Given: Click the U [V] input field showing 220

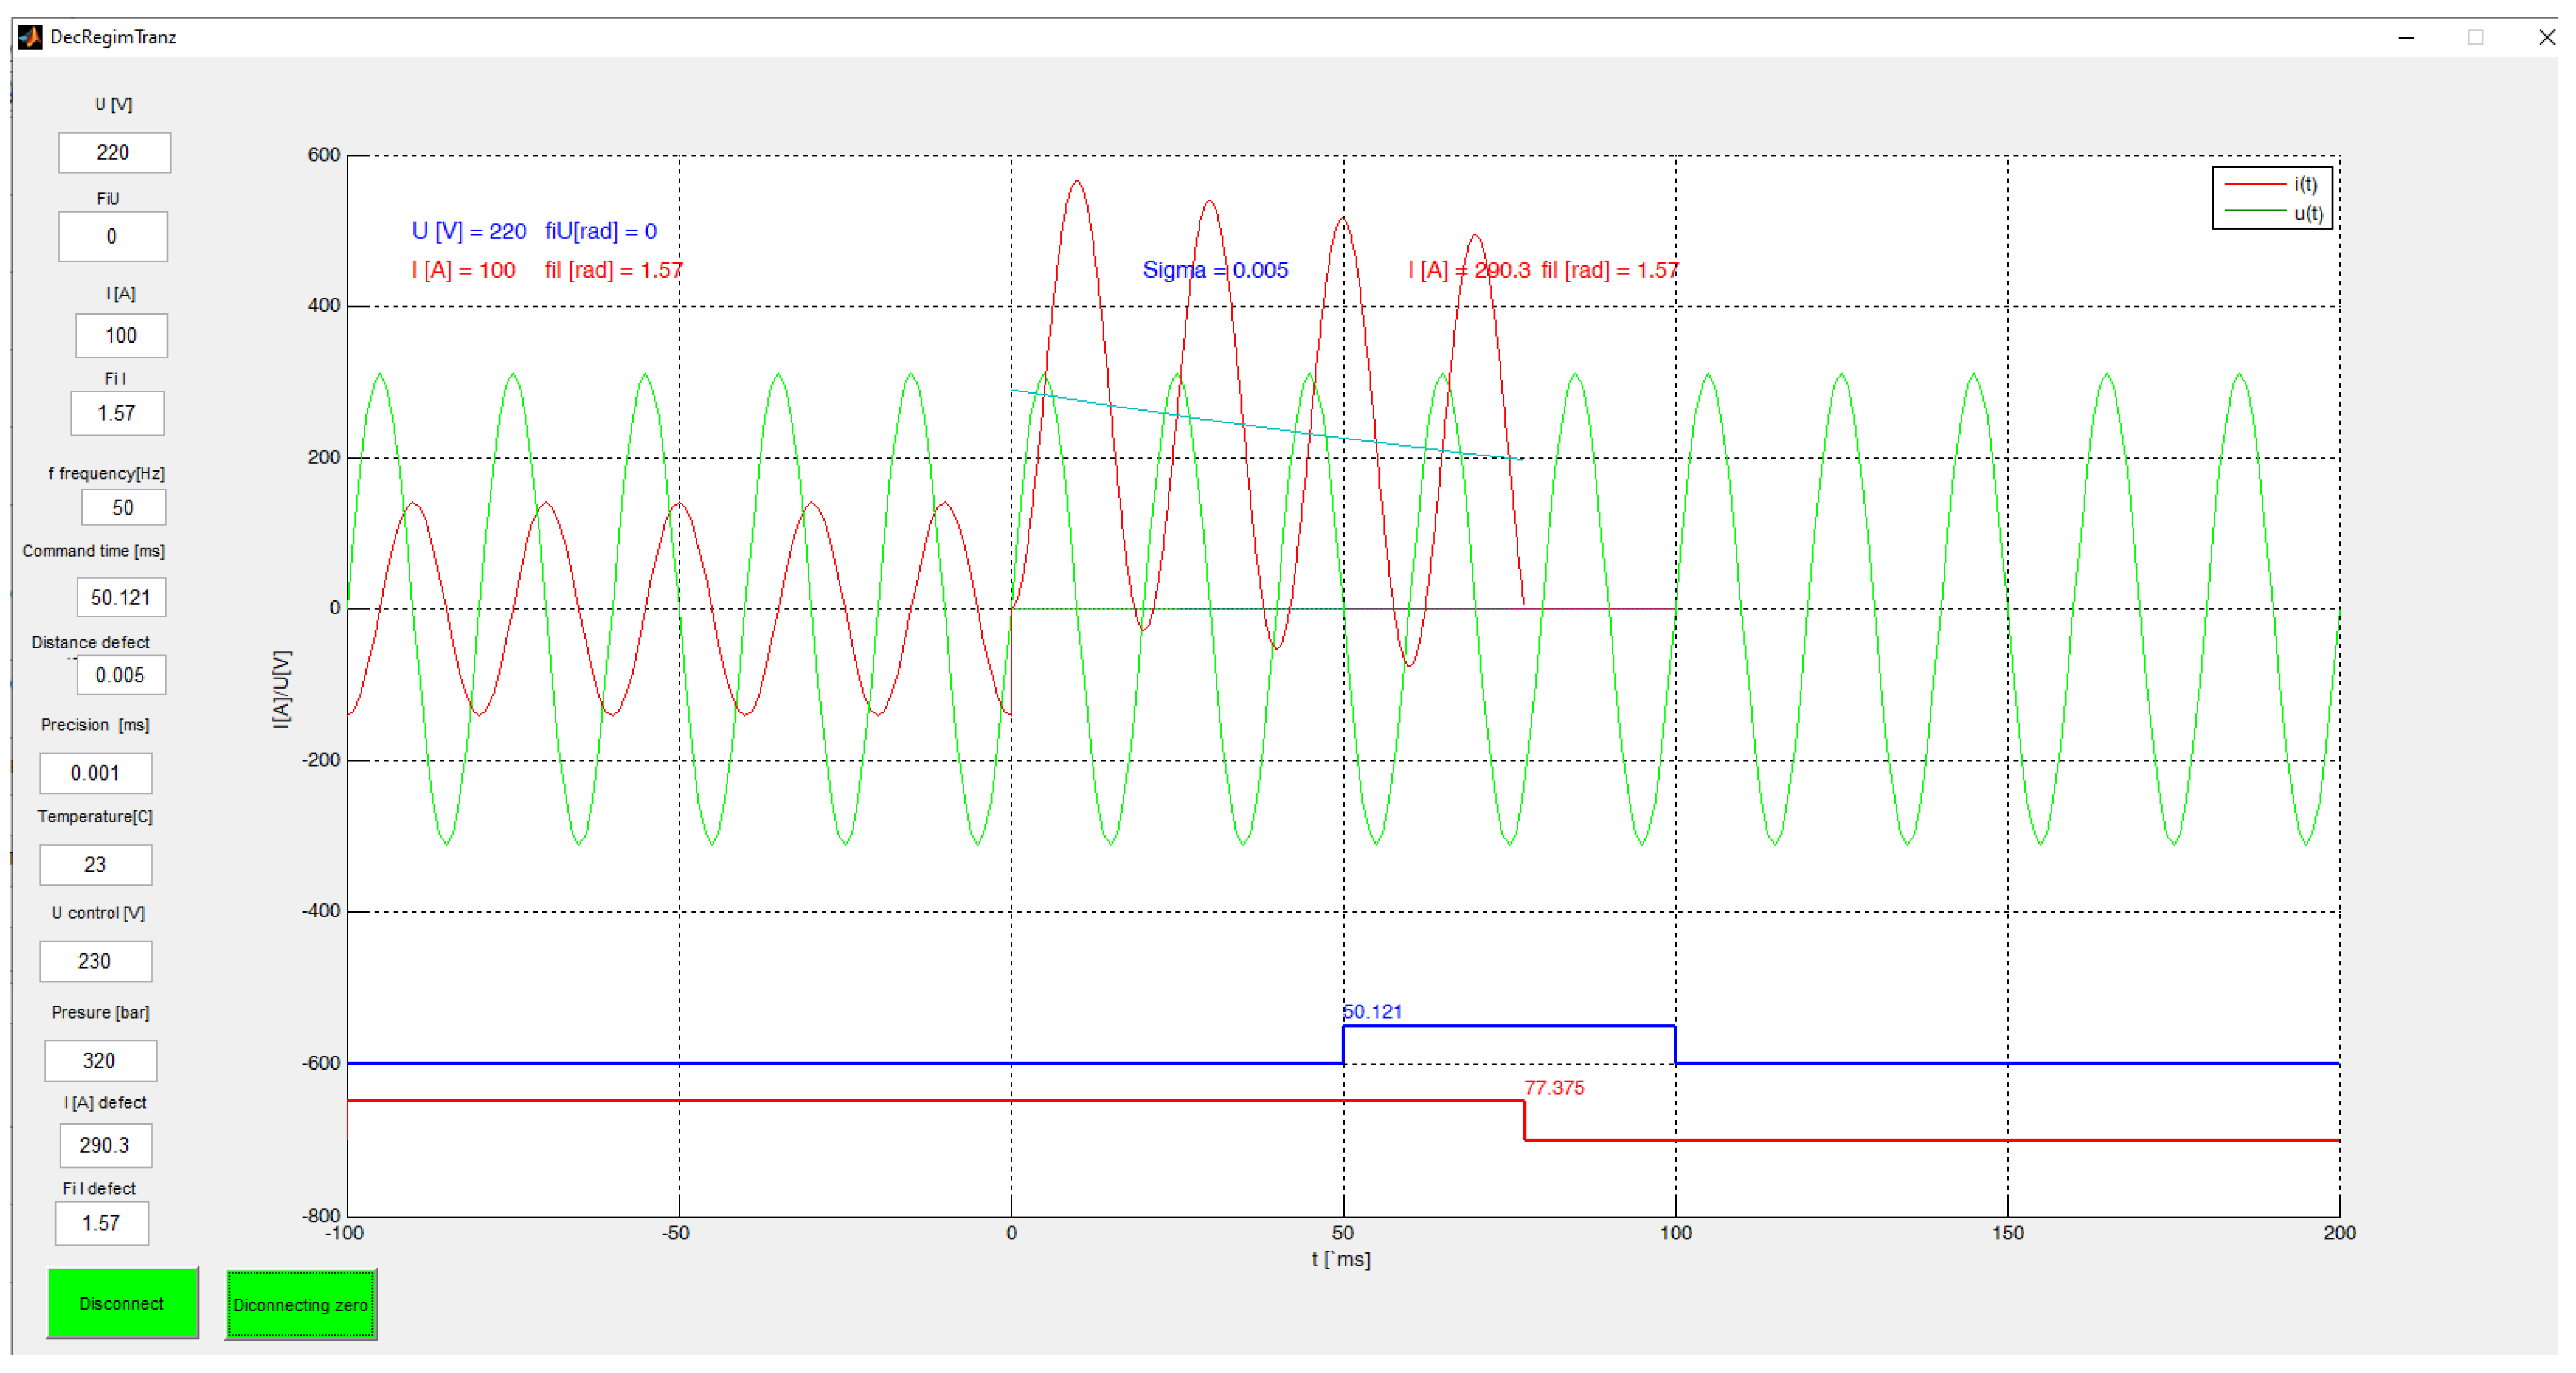Looking at the screenshot, I should [x=114, y=152].
